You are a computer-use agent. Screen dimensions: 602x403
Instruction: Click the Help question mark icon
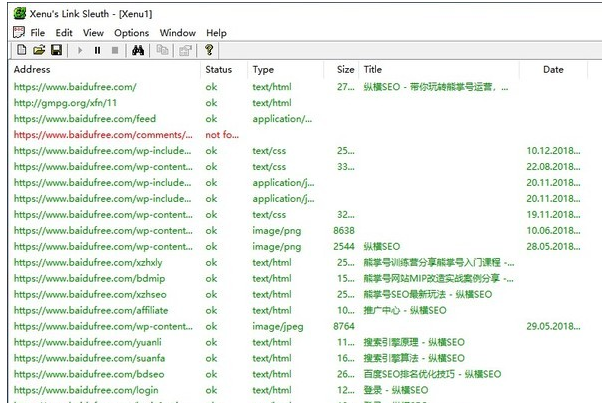pos(209,50)
